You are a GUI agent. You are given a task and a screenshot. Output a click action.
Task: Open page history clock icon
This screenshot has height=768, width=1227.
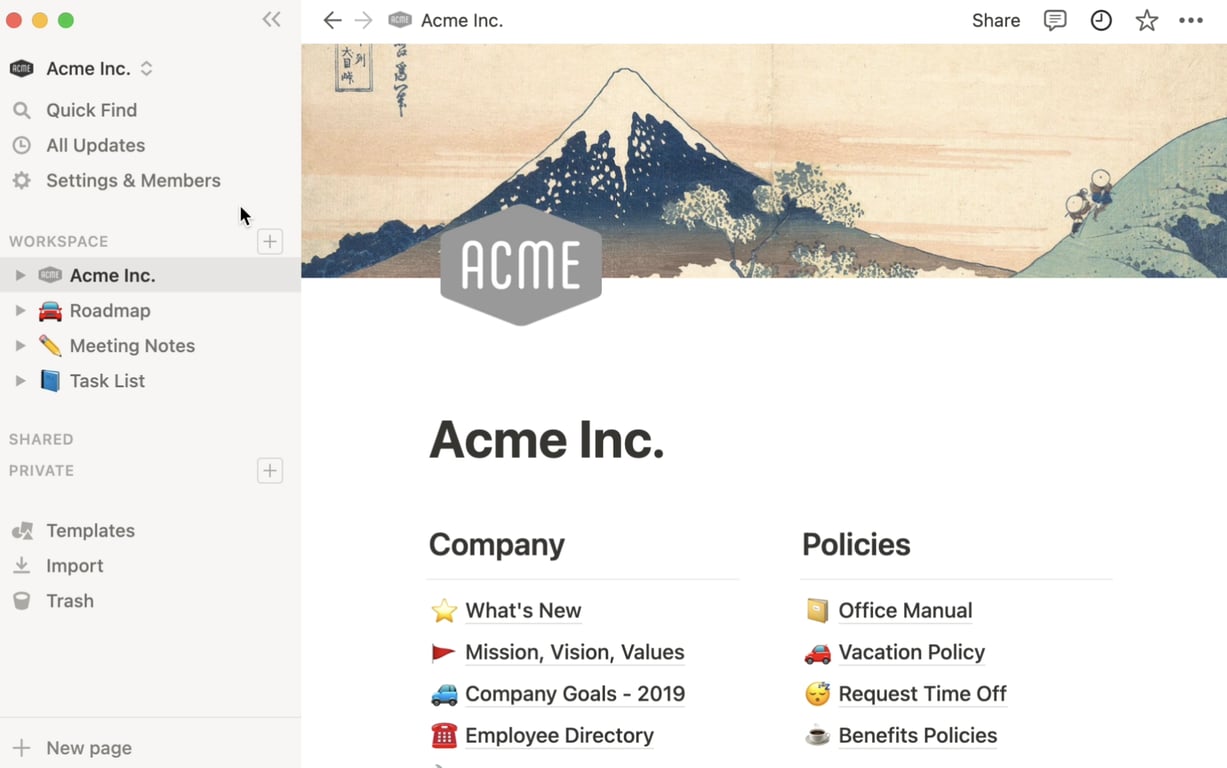(1100, 20)
